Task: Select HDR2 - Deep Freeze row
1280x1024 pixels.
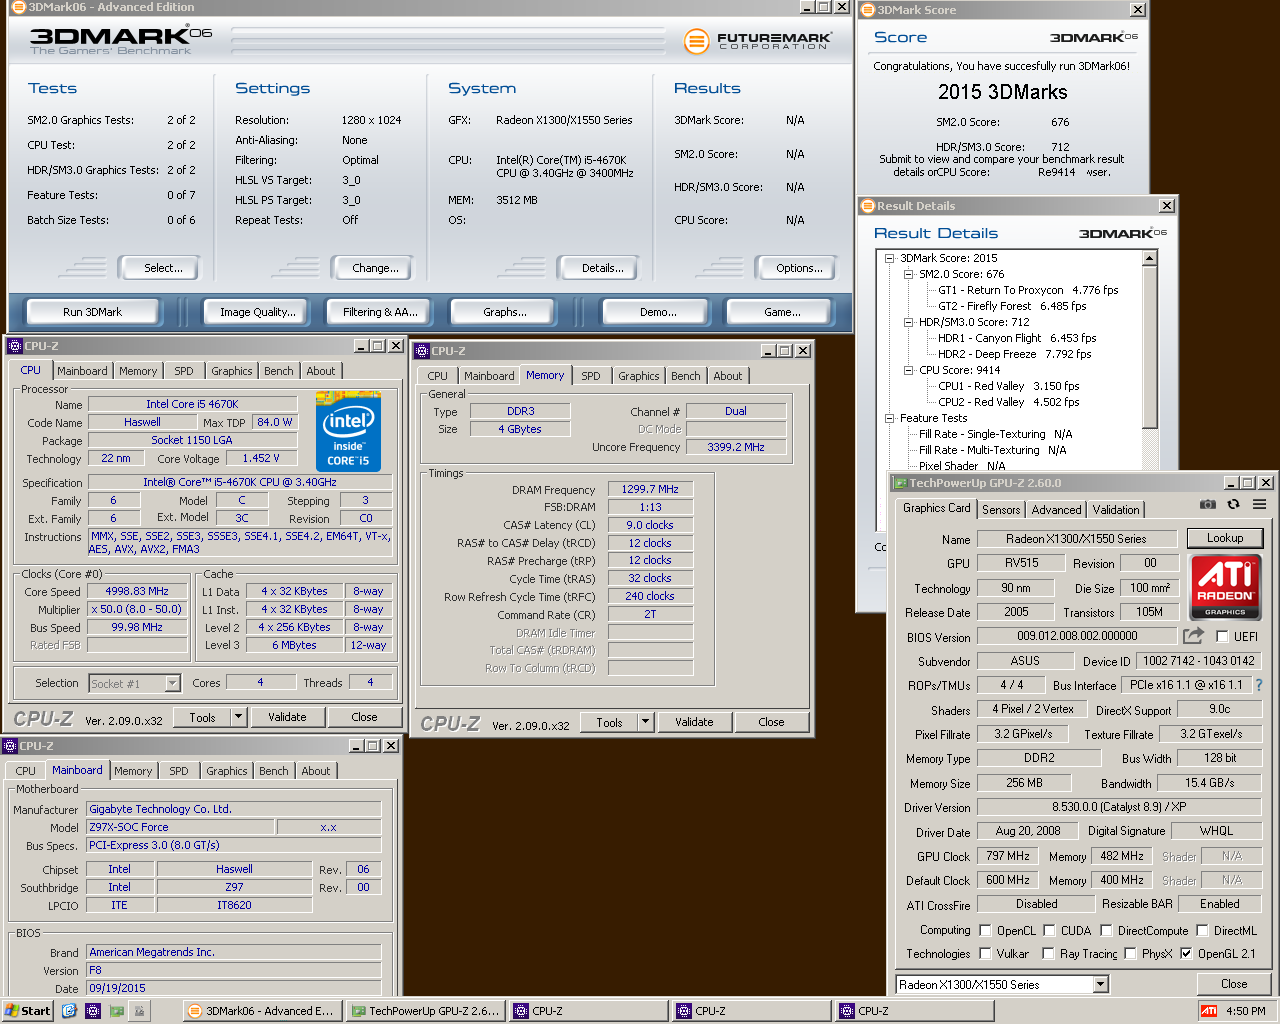Action: click(x=1014, y=354)
